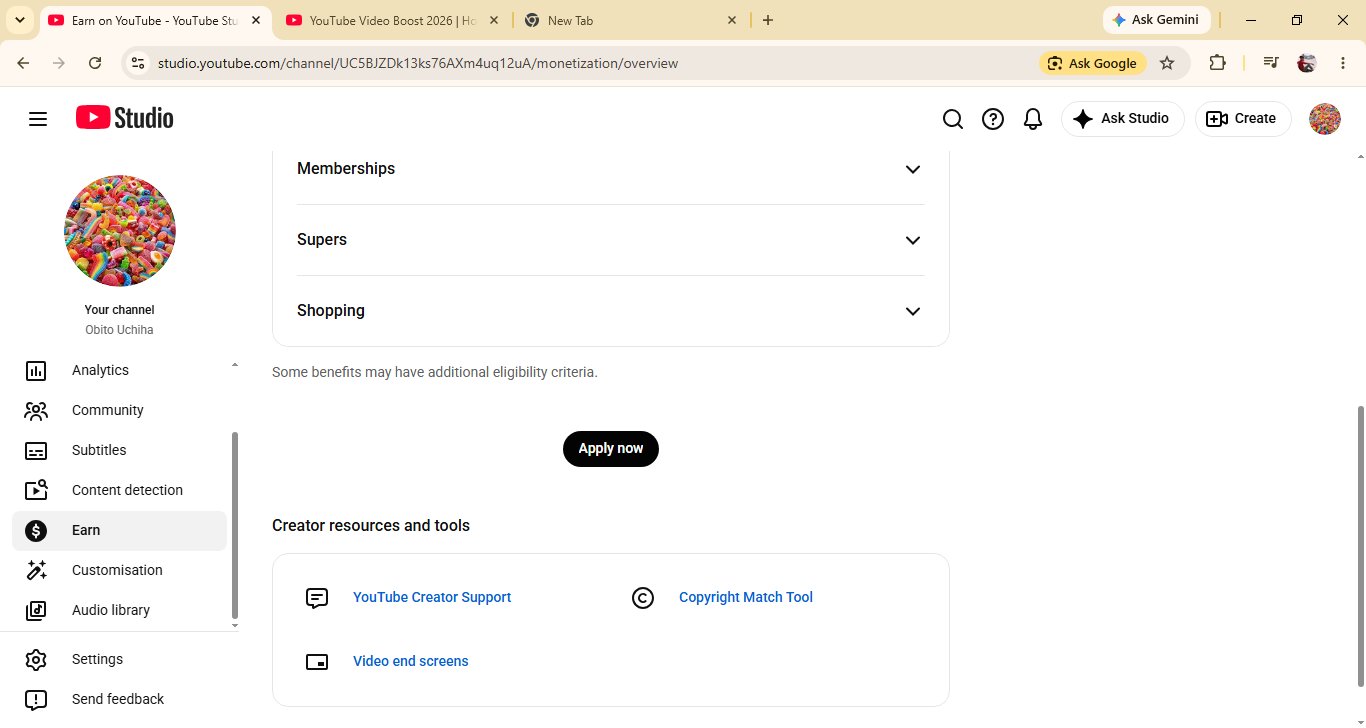Open the notifications bell

[x=1033, y=119]
